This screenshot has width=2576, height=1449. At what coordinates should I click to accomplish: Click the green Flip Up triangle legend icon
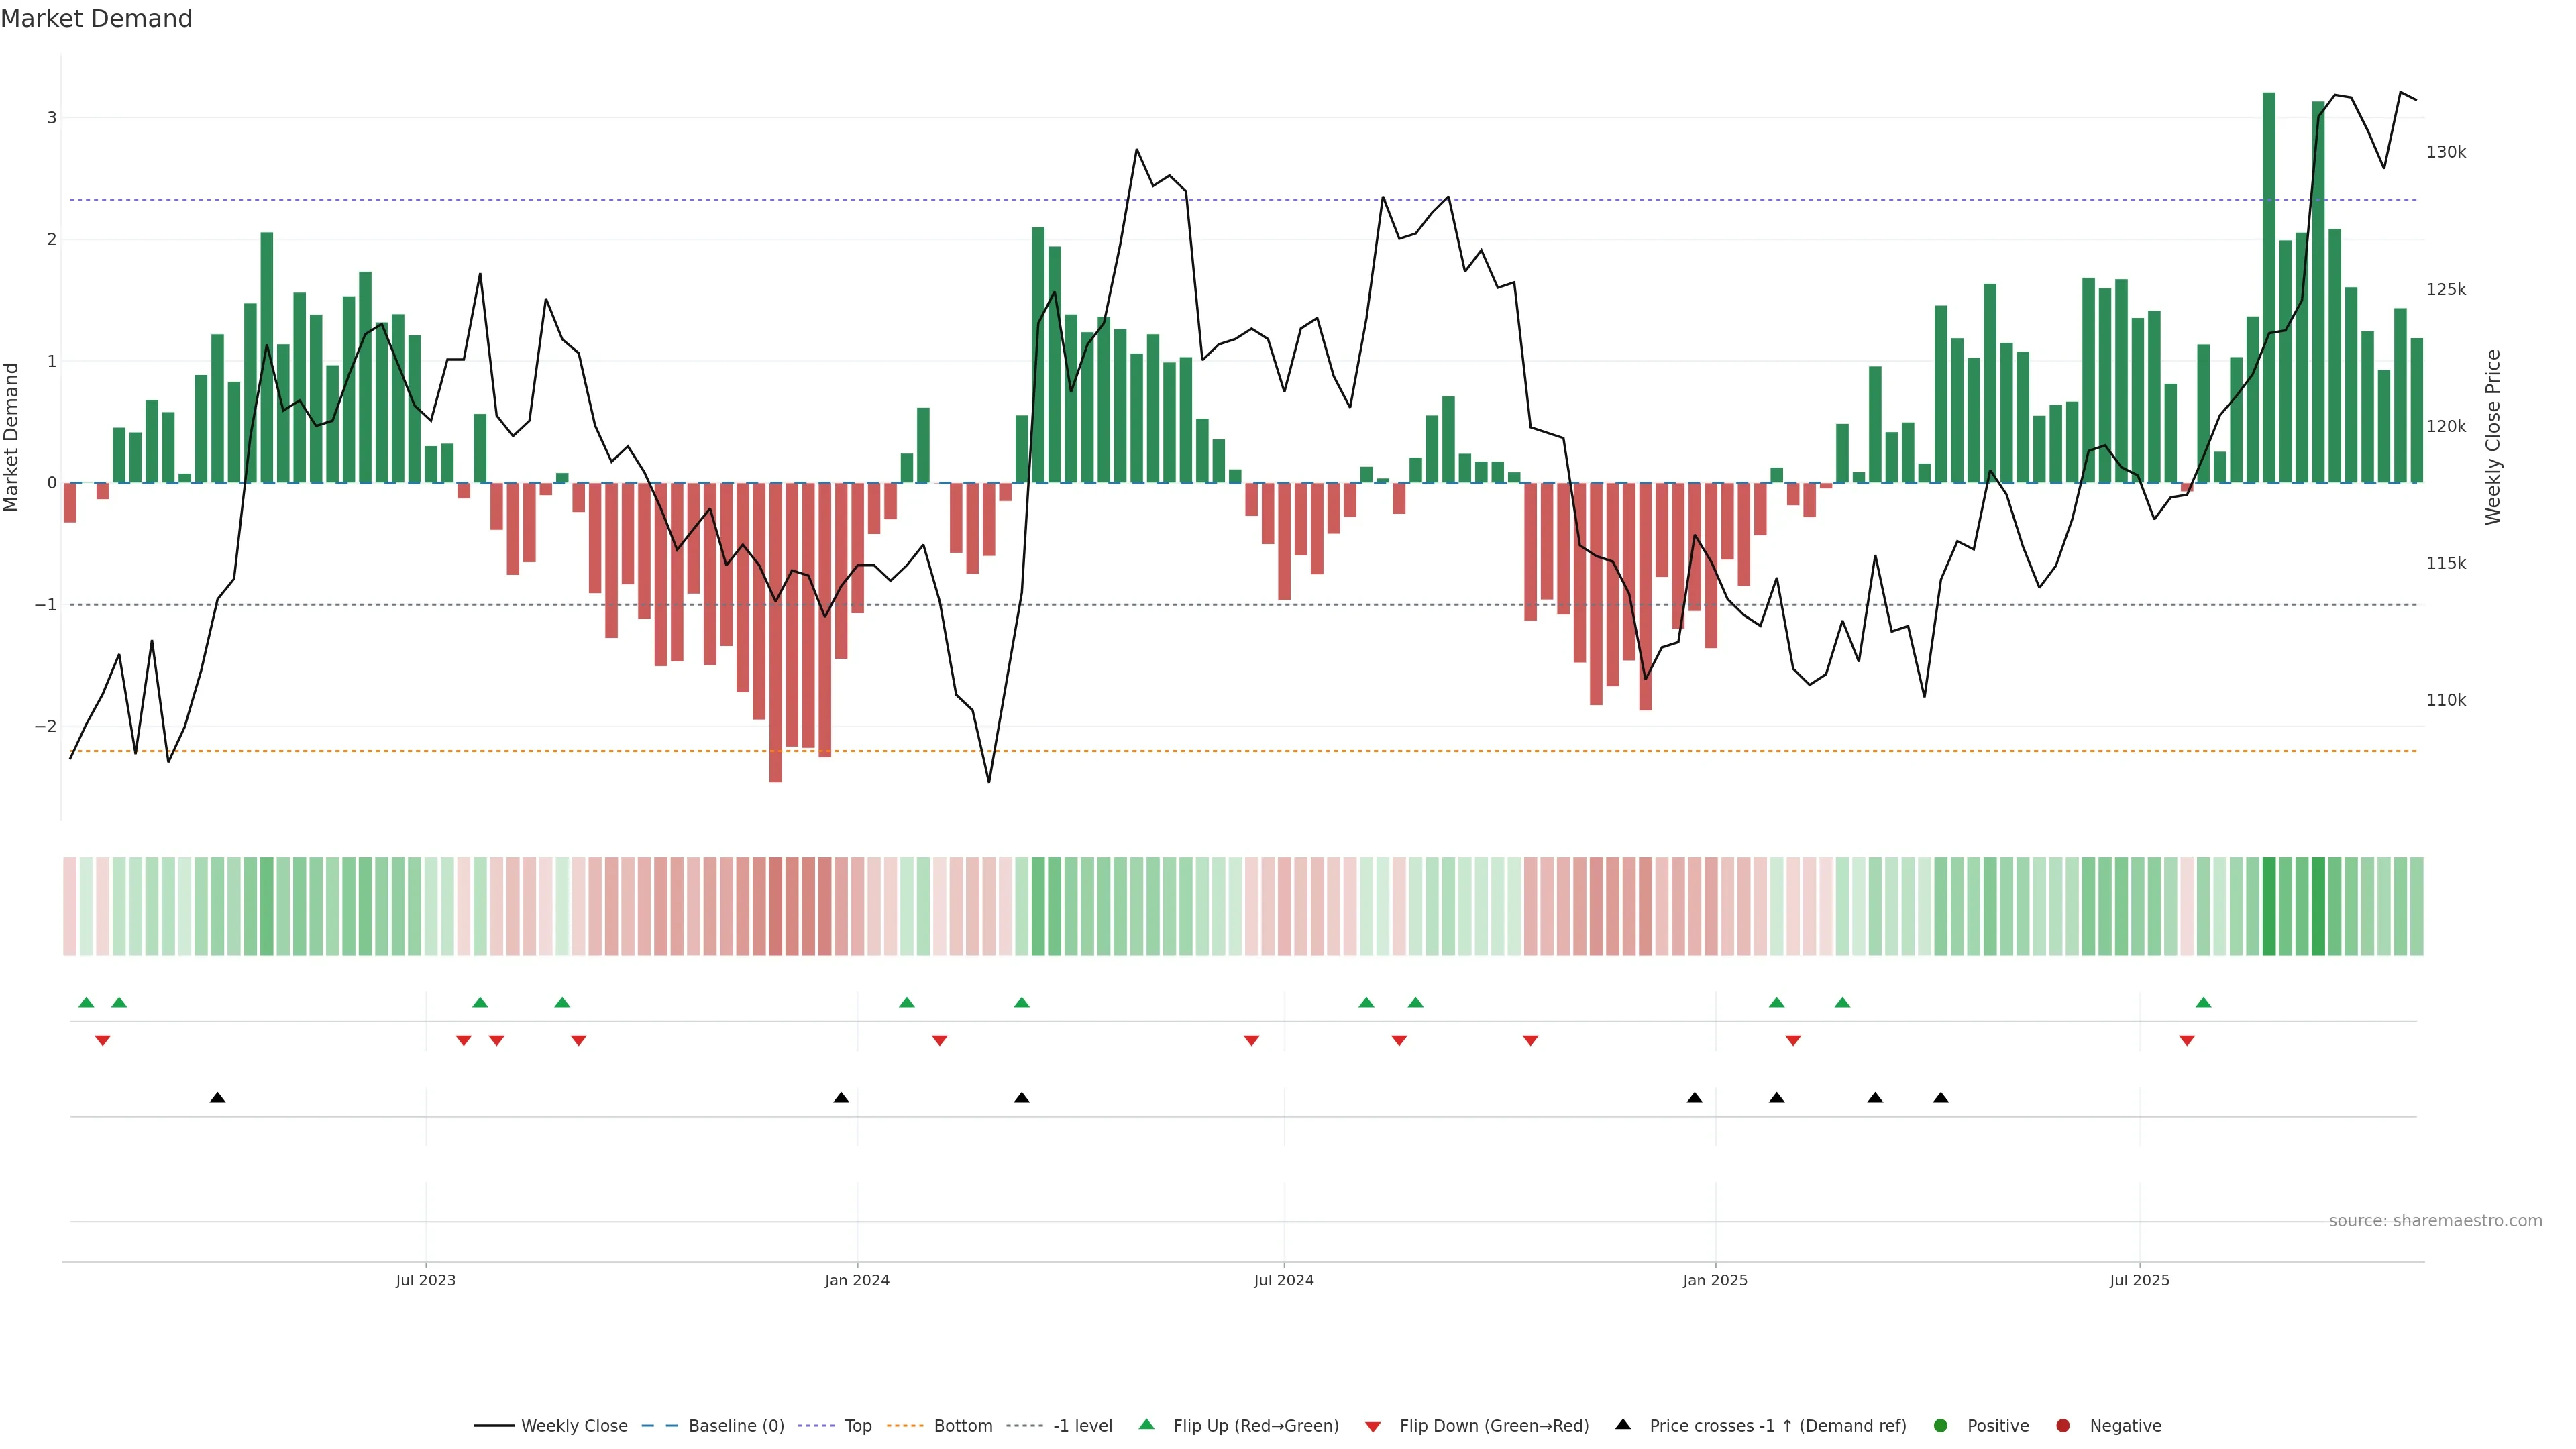pyautogui.click(x=1146, y=1424)
